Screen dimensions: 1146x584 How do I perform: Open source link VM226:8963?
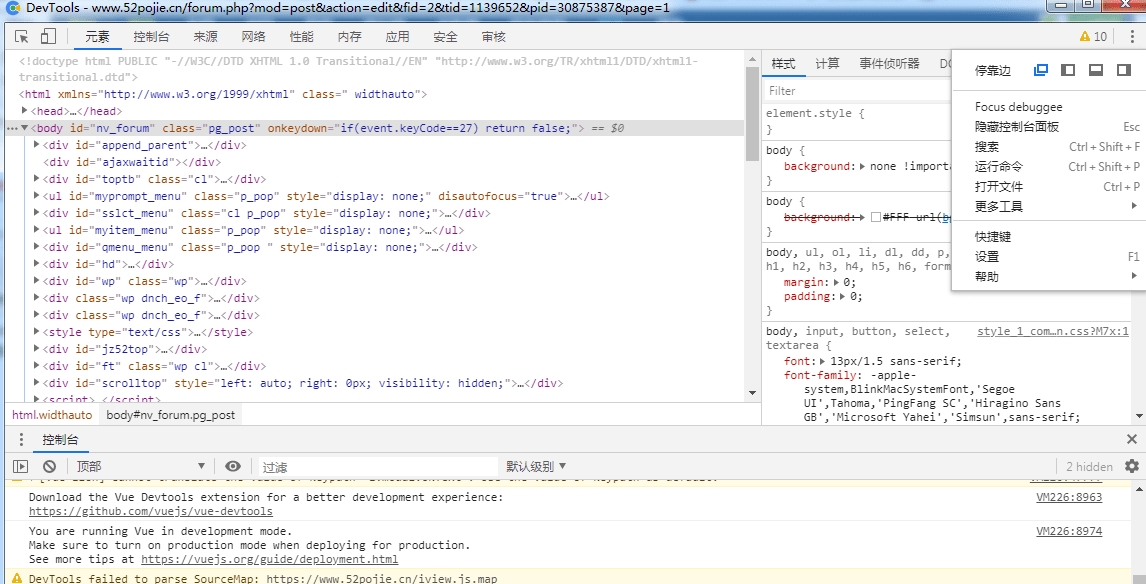1069,497
